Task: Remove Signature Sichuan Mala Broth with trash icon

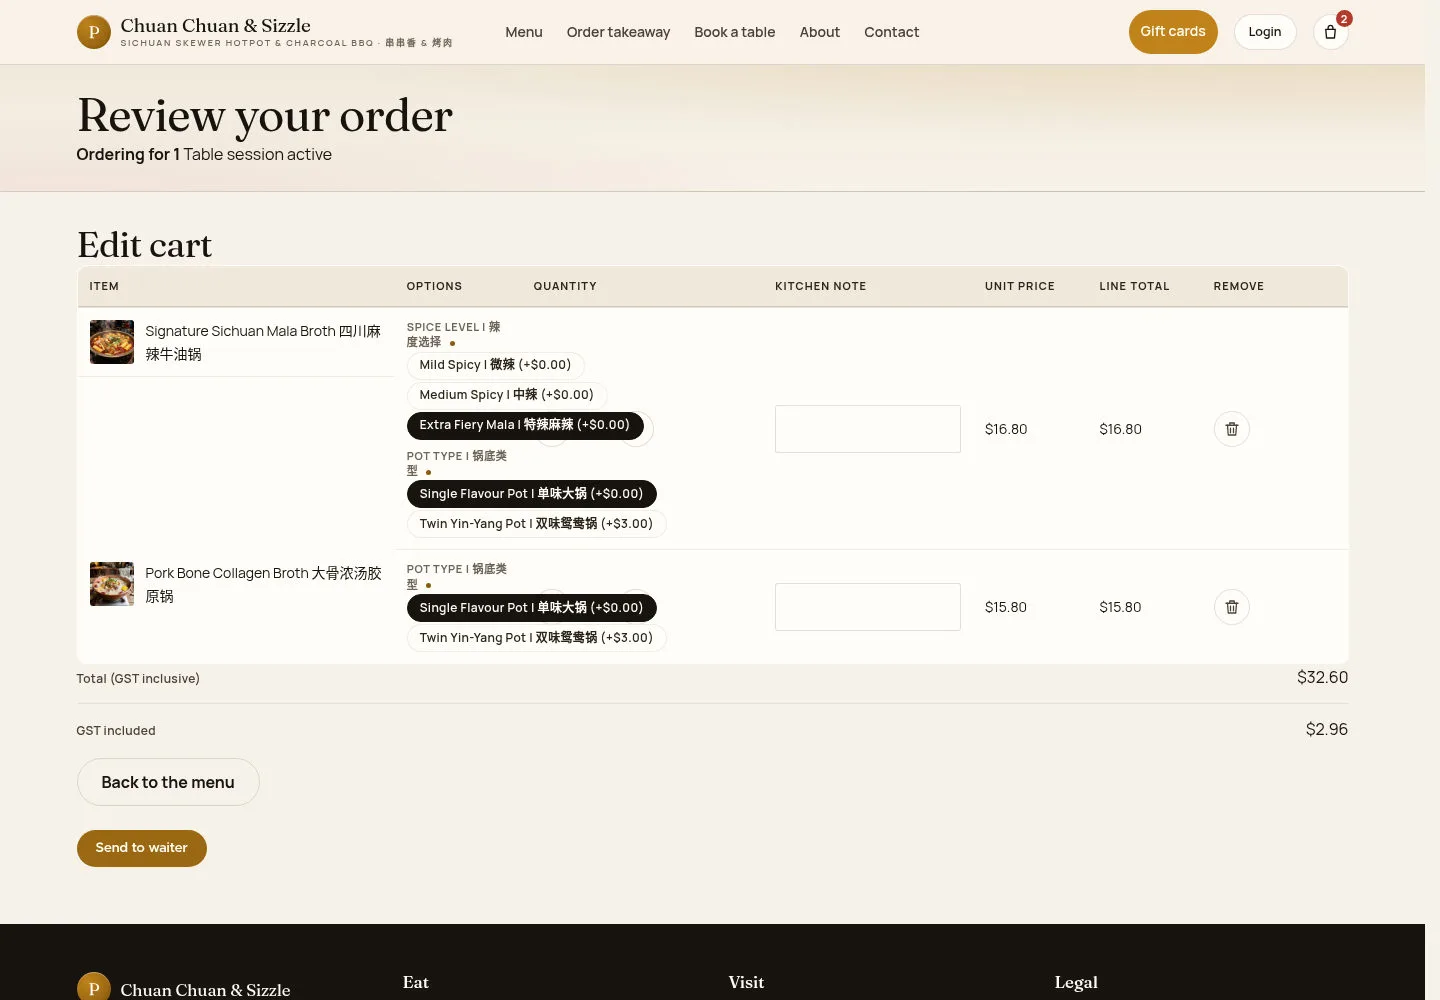Action: point(1232,429)
